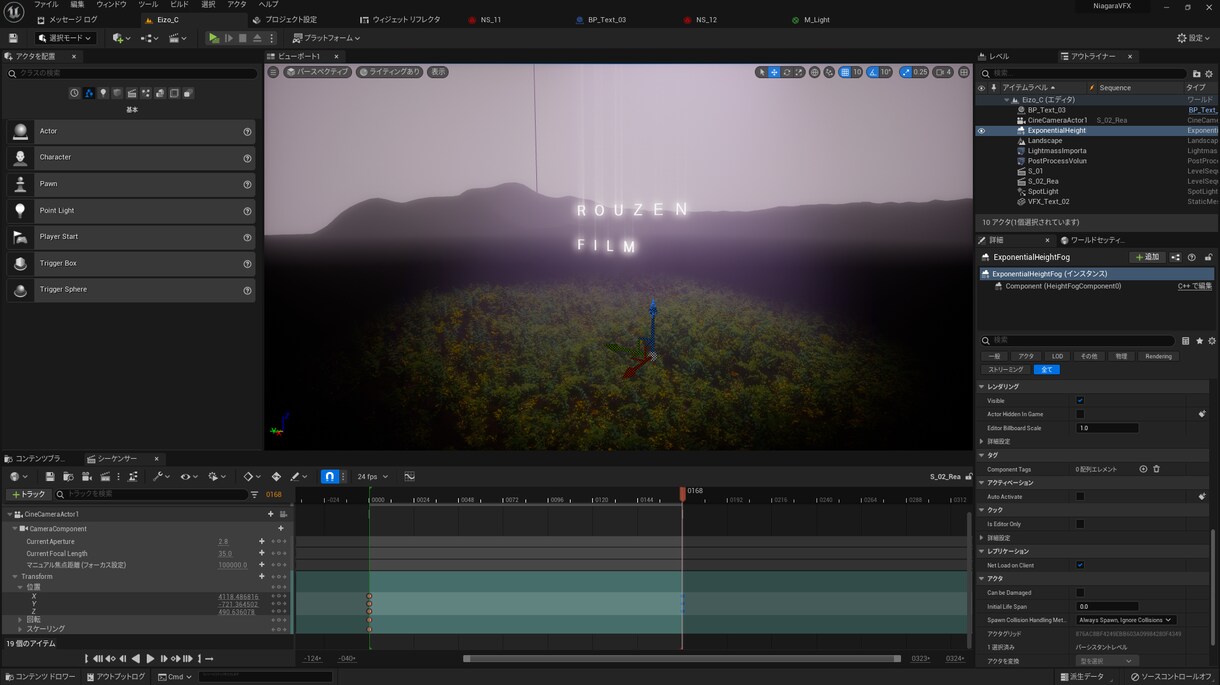Open the viewport hamburger options menu
Screen dimensions: 1220x685
273,72
